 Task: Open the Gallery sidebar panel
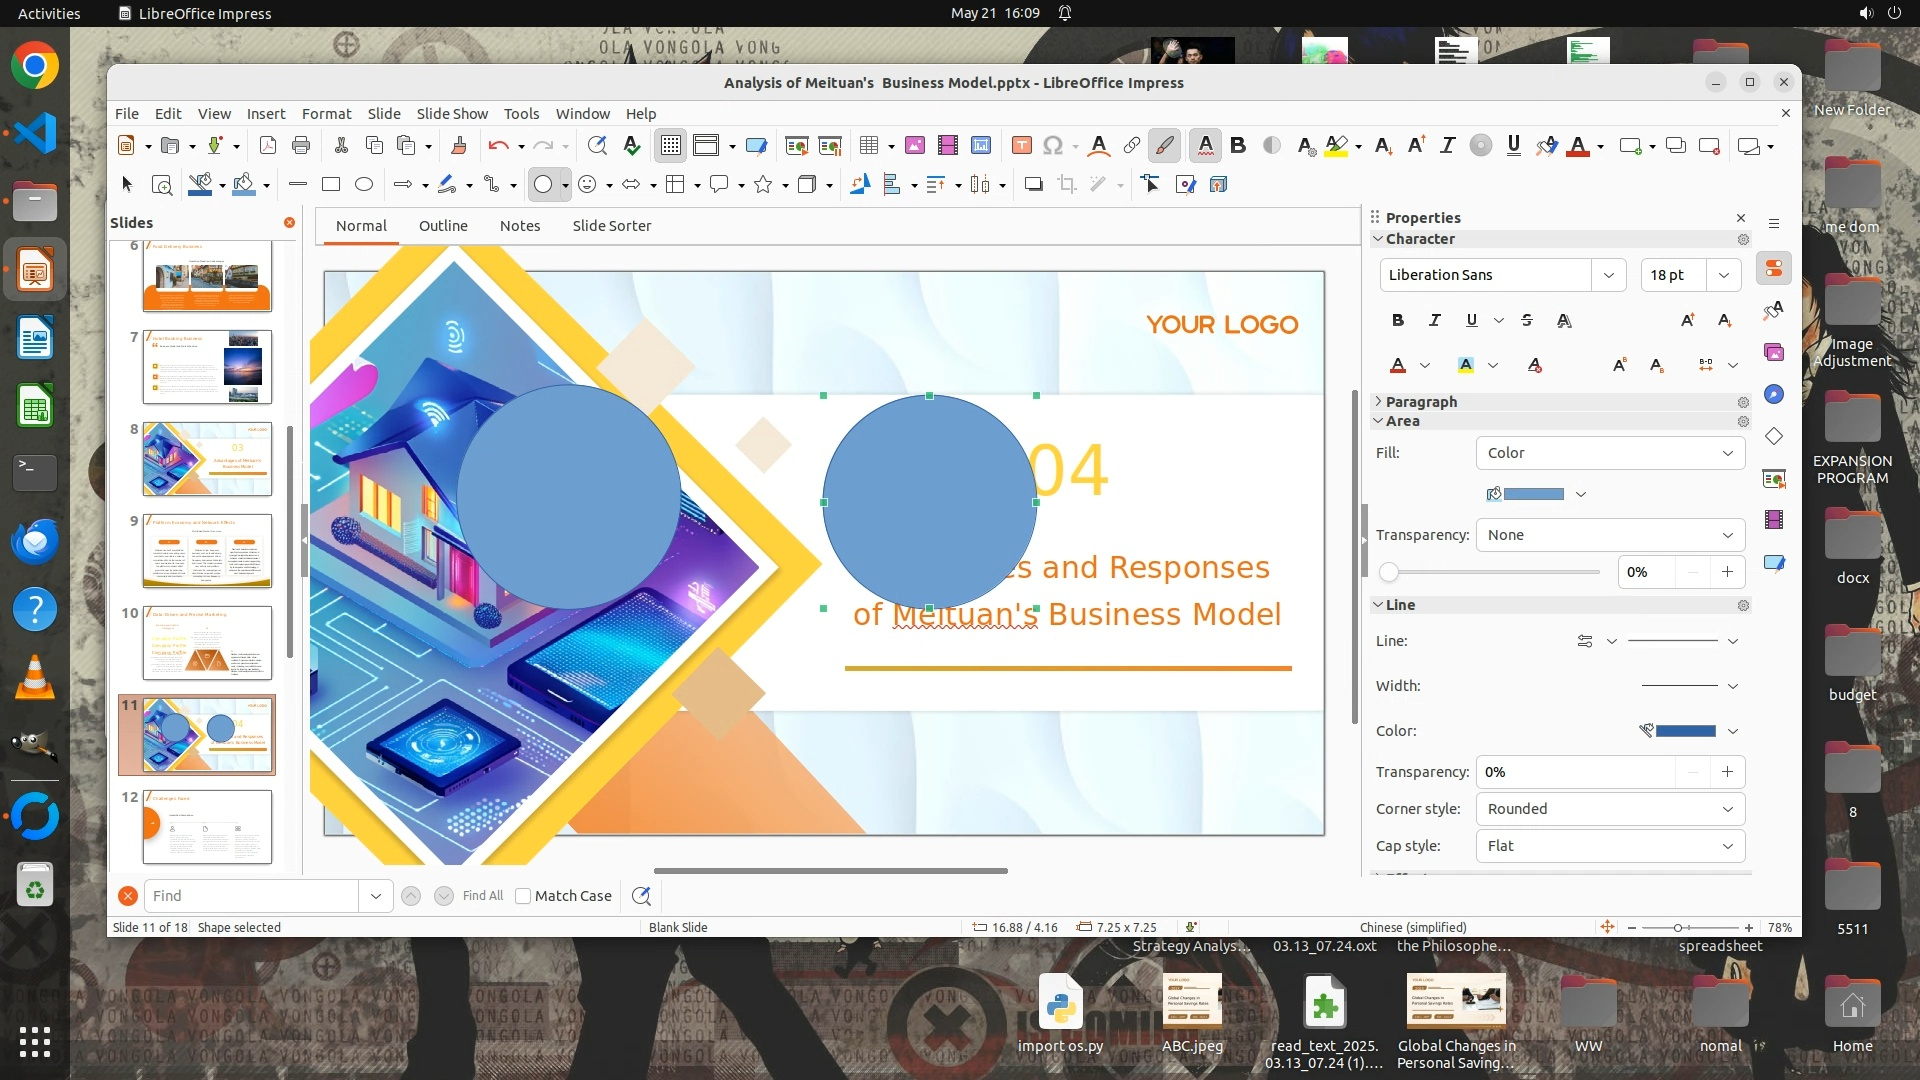1774,352
